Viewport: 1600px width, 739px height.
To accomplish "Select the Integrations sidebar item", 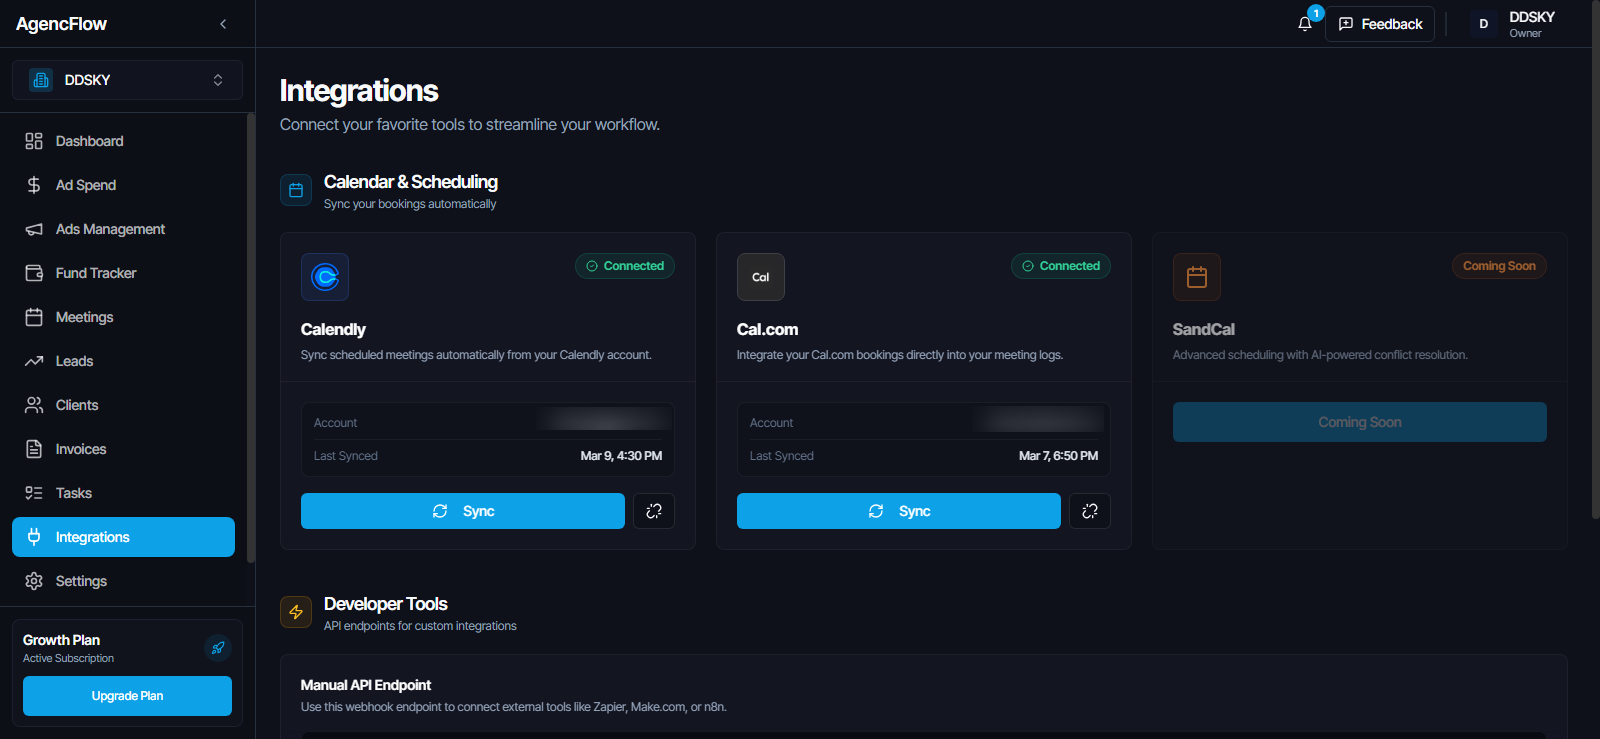I will pos(123,537).
